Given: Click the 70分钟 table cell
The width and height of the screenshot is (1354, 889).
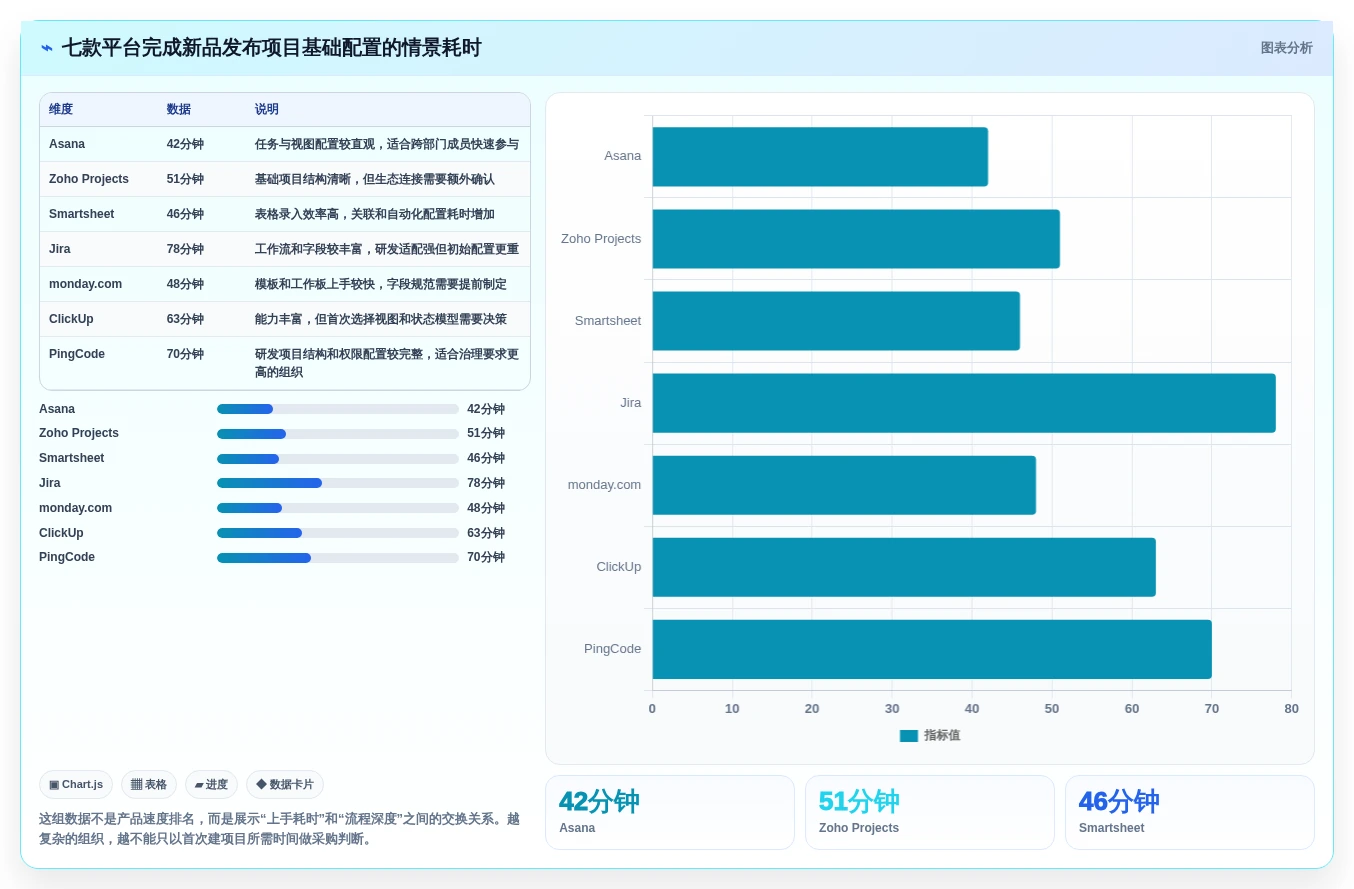Looking at the screenshot, I should pos(185,354).
